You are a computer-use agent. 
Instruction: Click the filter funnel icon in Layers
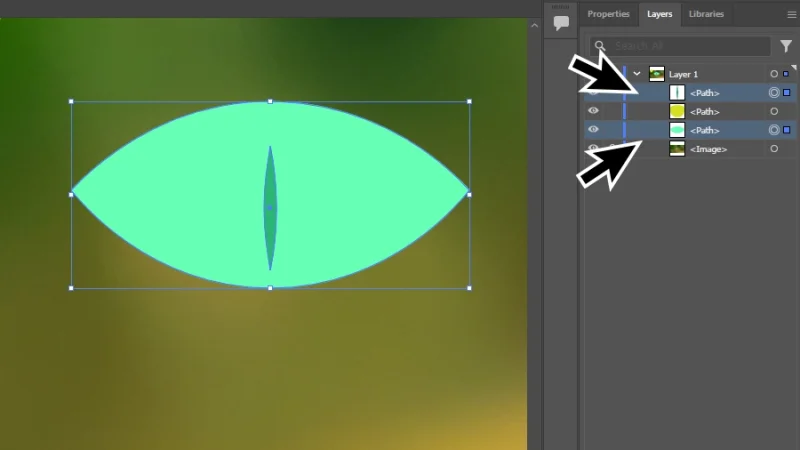(x=786, y=46)
